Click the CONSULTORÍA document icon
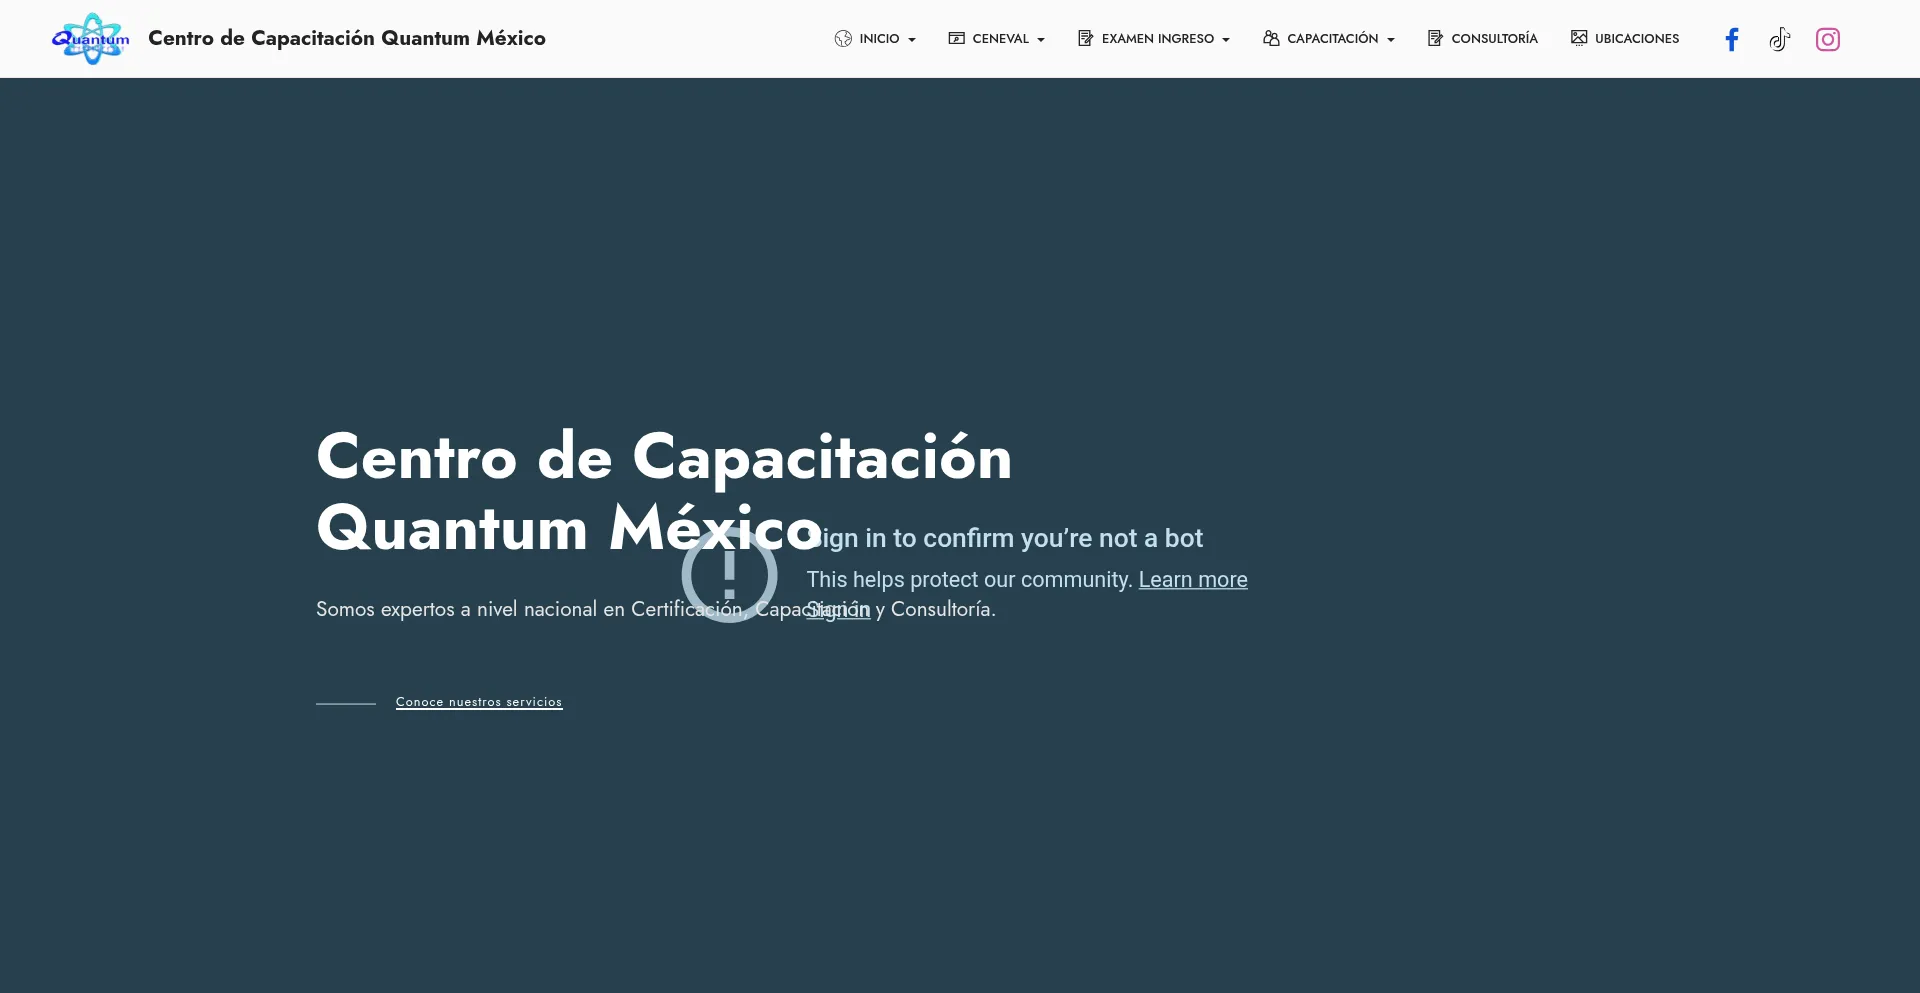Image resolution: width=1920 pixels, height=993 pixels. tap(1435, 38)
